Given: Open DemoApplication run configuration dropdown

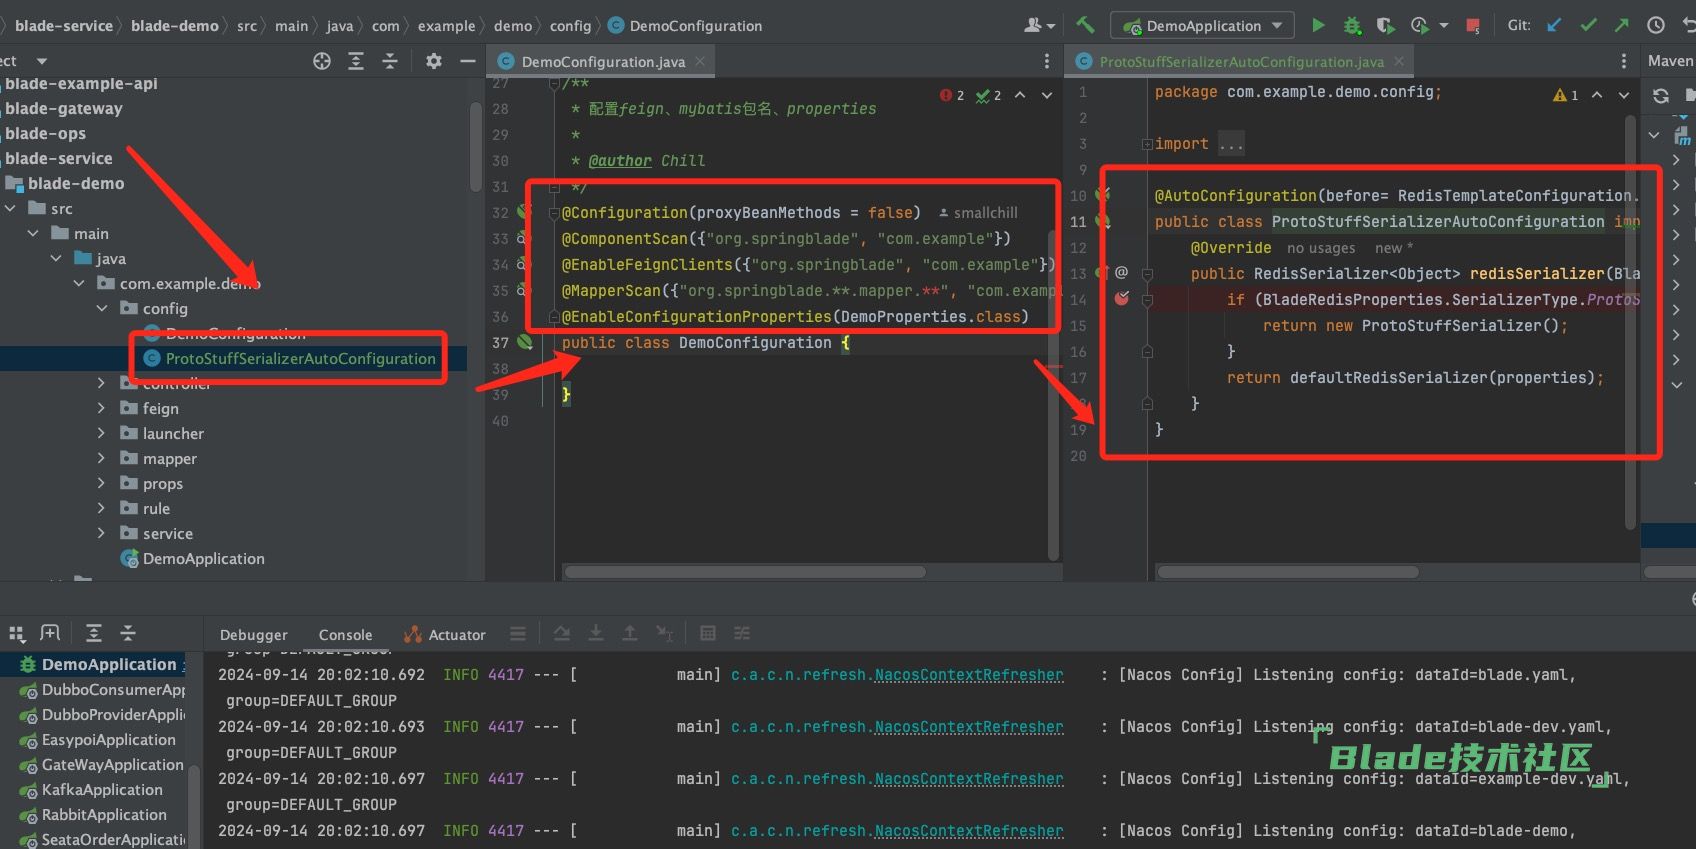Looking at the screenshot, I should coord(1203,25).
